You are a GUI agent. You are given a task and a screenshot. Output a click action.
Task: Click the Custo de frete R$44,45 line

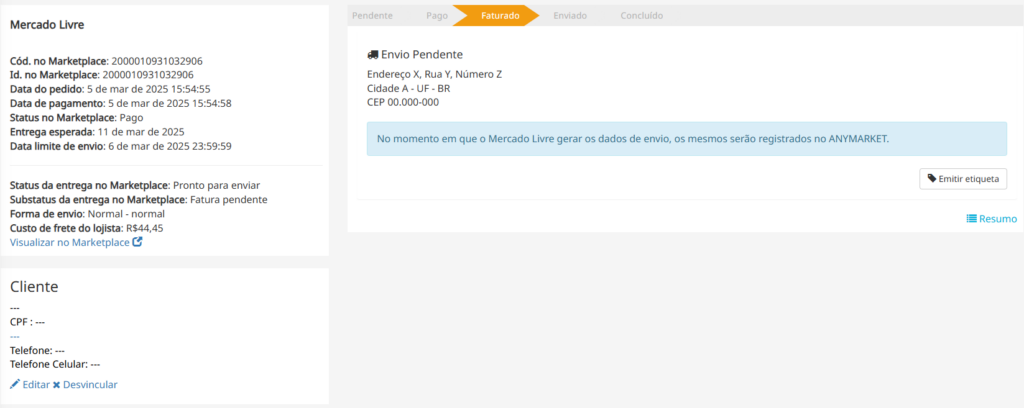pos(87,228)
